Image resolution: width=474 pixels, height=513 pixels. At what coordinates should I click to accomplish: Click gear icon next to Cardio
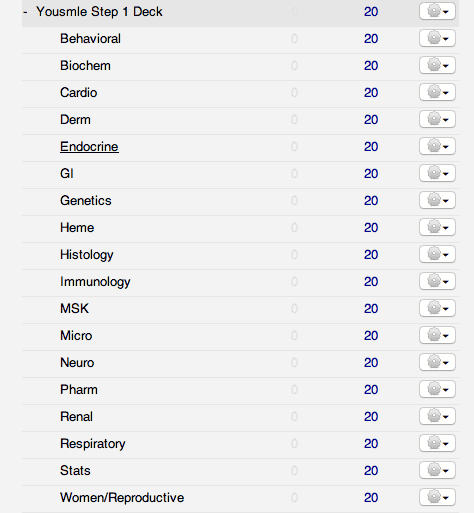[437, 93]
